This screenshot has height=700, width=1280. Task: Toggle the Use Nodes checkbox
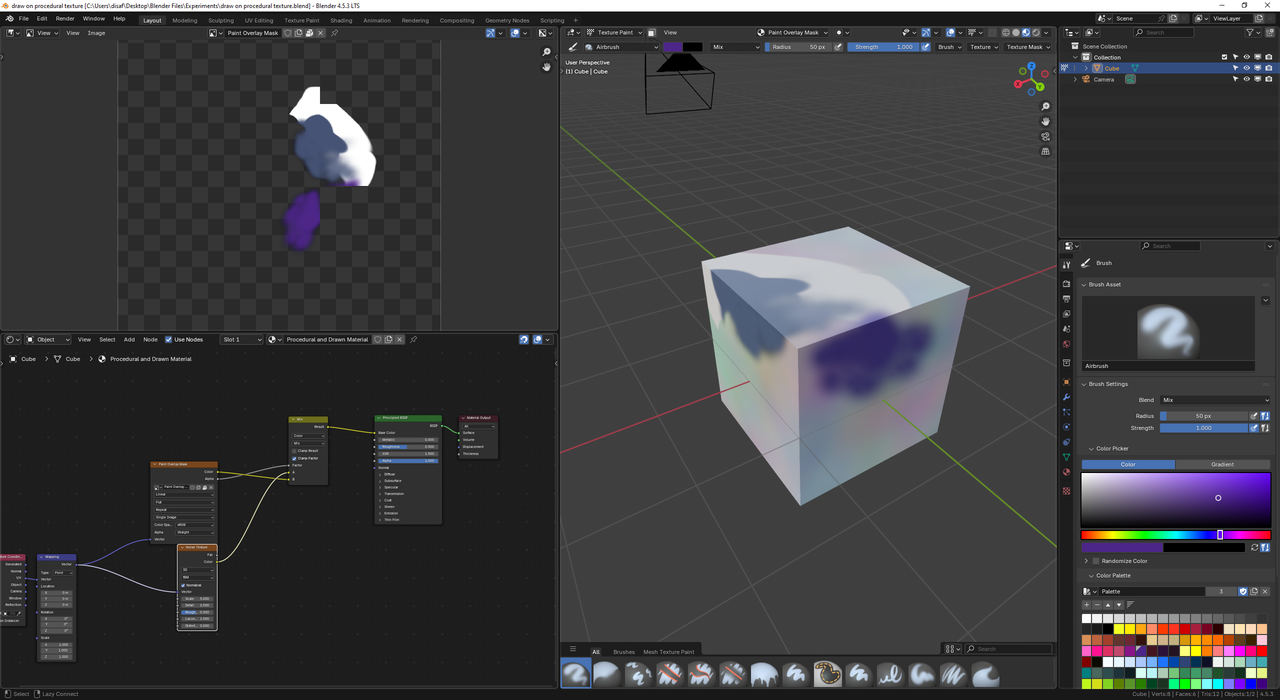pos(169,339)
